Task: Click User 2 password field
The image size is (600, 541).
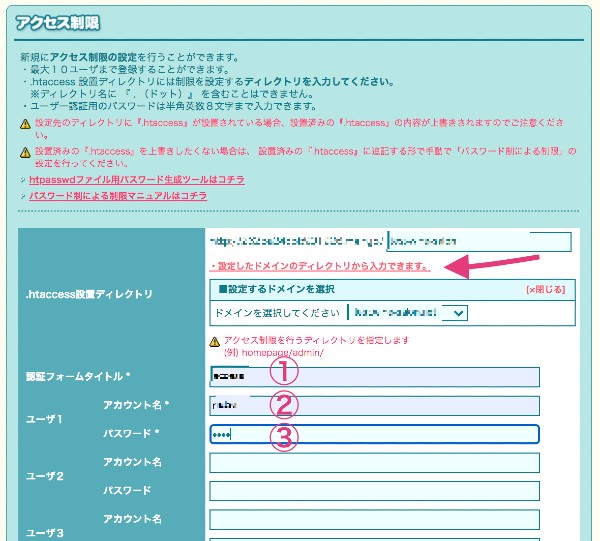Action: (x=374, y=491)
